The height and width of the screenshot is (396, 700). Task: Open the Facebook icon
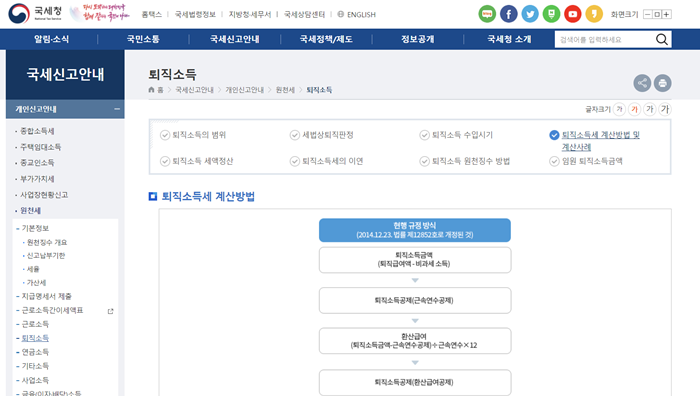[508, 14]
